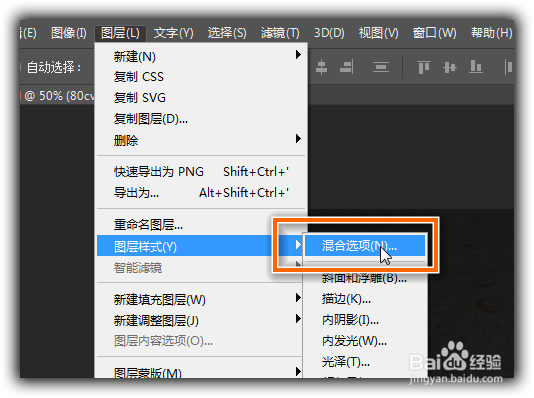Open the 滤镜(T) menu
The width and height of the screenshot is (534, 398).
[x=280, y=33]
